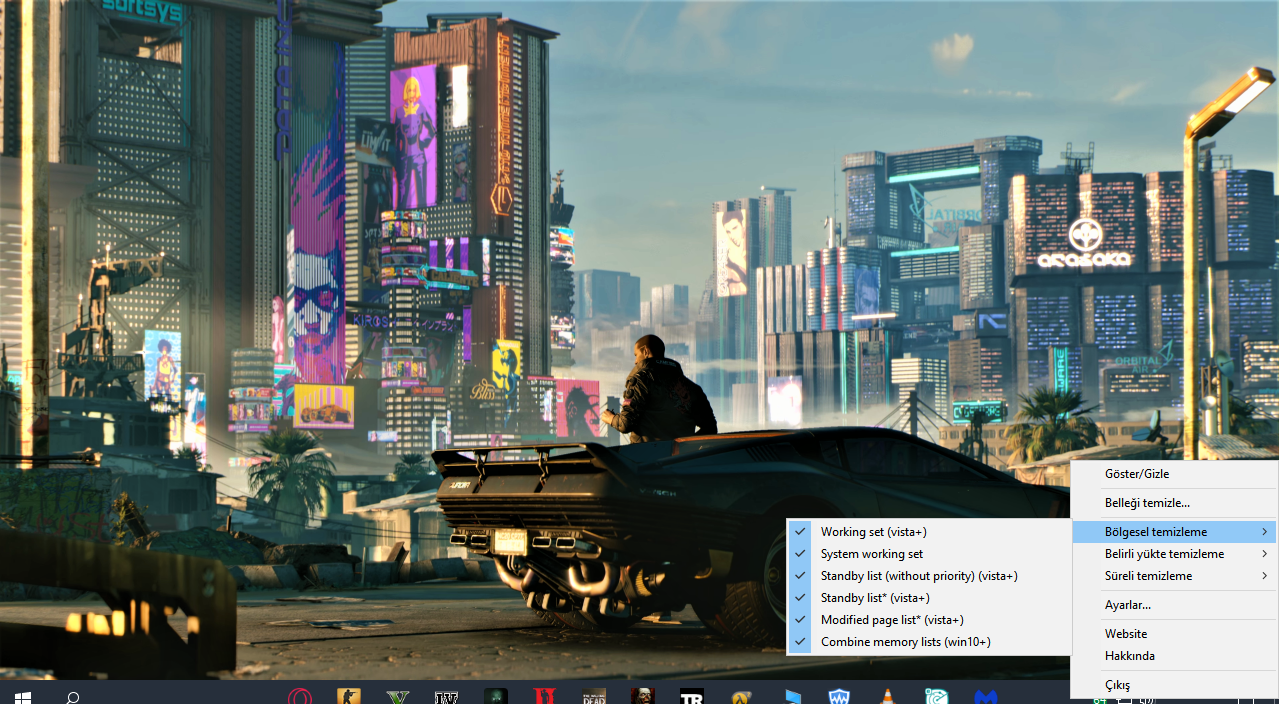The image size is (1279, 704).
Task: Toggle Standby list (without priority) option
Action: 929,576
